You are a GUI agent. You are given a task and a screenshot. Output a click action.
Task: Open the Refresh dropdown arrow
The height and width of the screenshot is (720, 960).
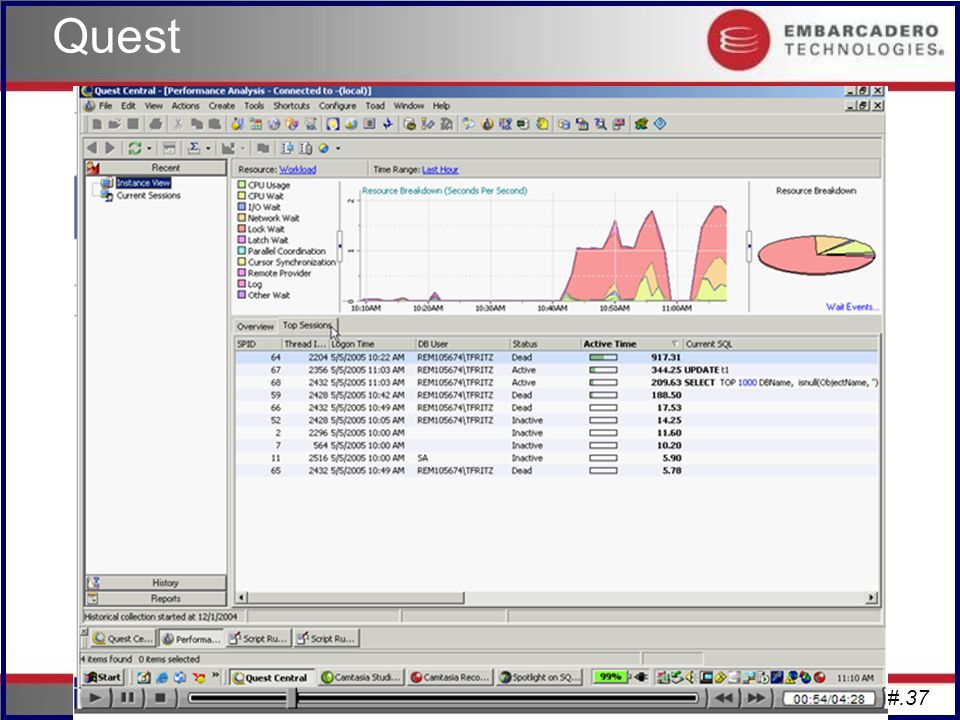coord(149,149)
